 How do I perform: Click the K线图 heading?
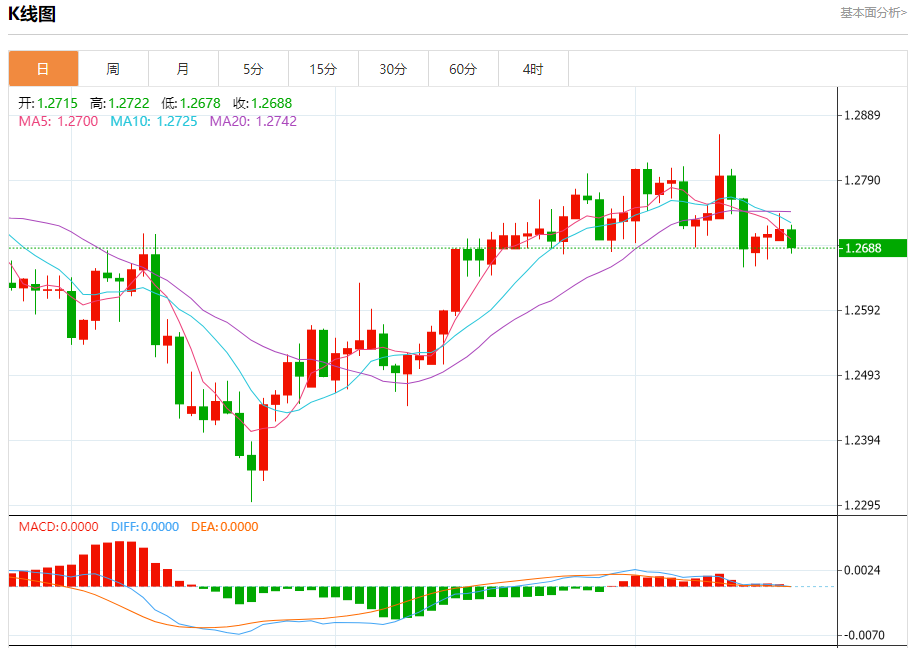coord(32,13)
